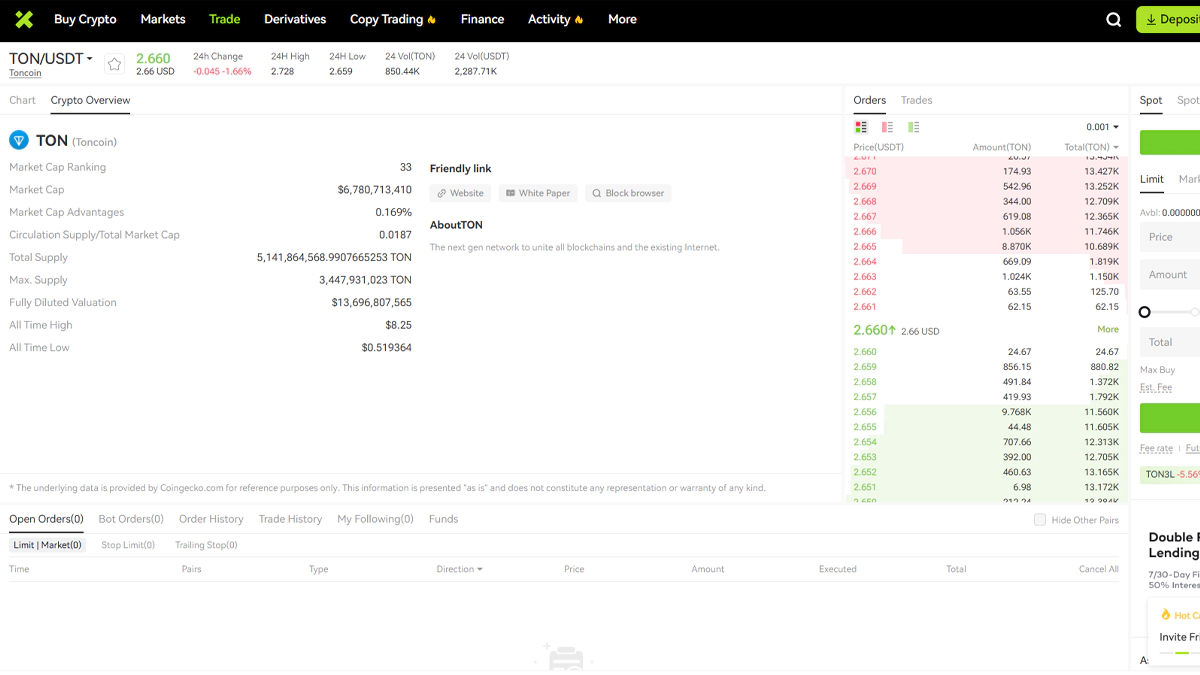Screen dimensions: 1200x675
Task: Click the Price input field
Action: pyautogui.click(x=1172, y=237)
